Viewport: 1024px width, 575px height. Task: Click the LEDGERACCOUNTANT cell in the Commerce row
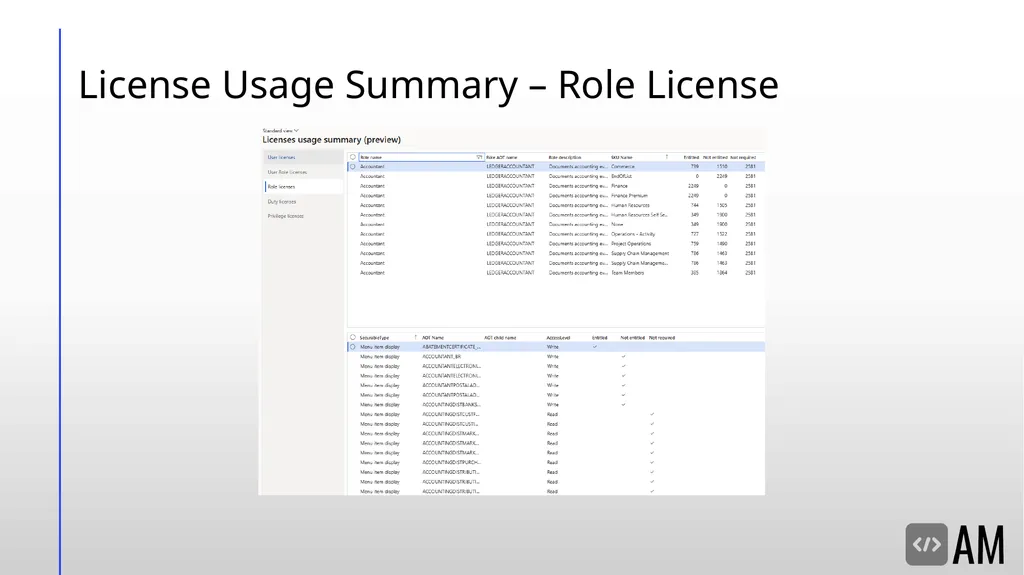coord(511,167)
